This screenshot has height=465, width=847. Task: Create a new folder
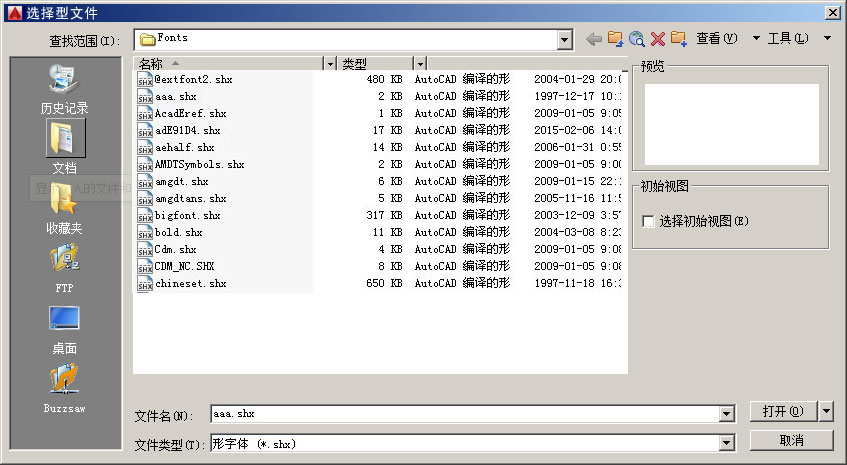(x=679, y=39)
